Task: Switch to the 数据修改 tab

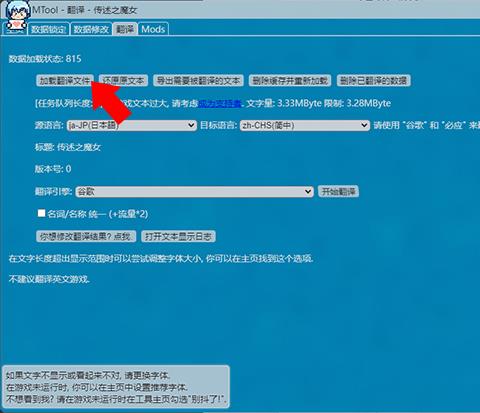Action: pyautogui.click(x=91, y=29)
